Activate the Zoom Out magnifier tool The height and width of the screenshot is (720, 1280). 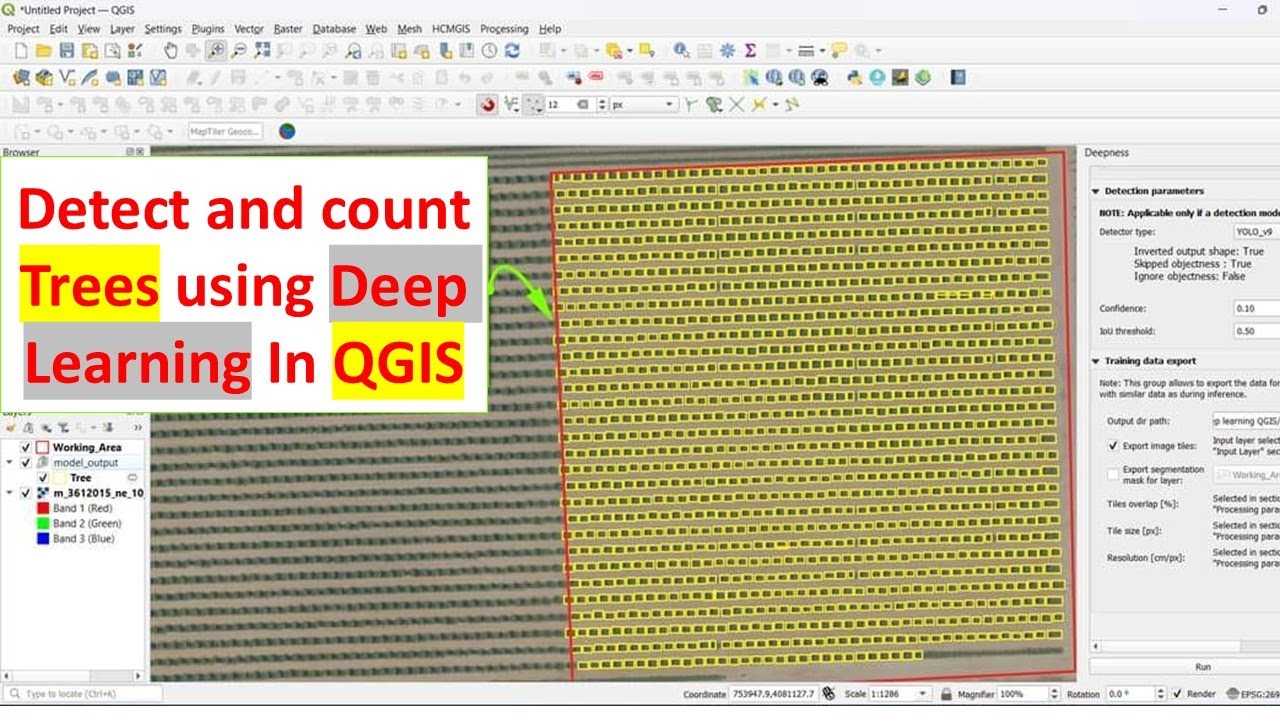tap(239, 50)
